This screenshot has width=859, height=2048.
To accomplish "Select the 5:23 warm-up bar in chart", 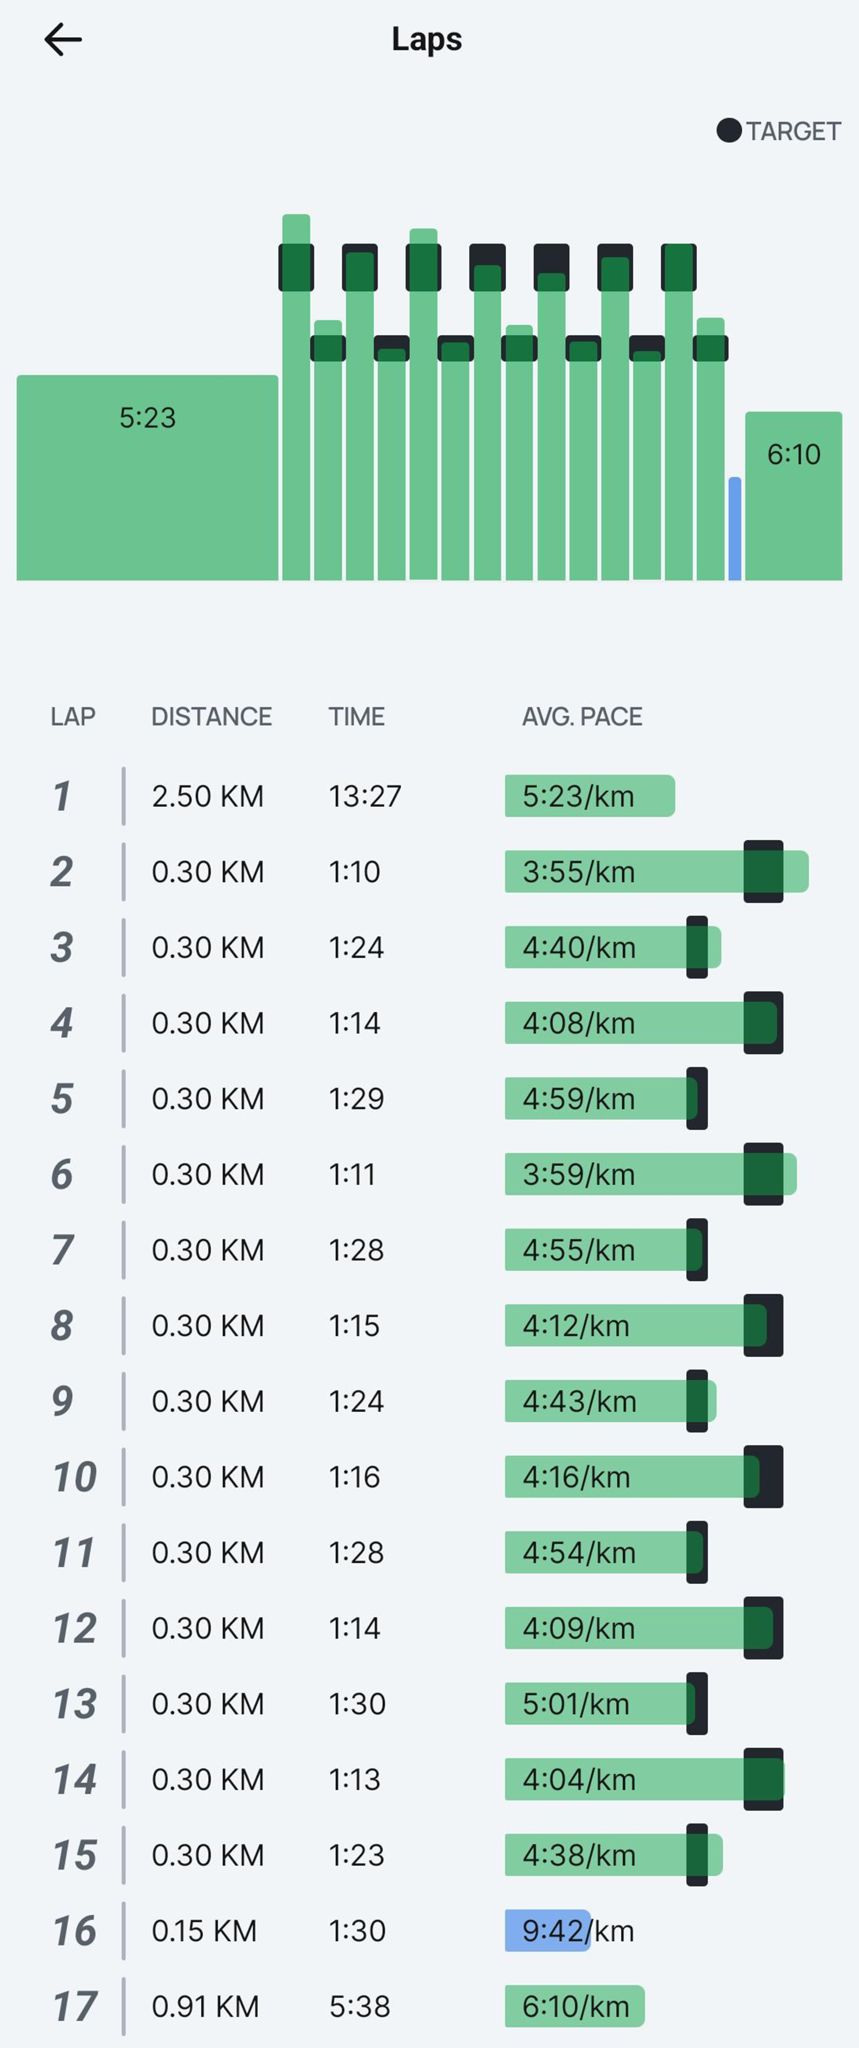I will pos(147,477).
